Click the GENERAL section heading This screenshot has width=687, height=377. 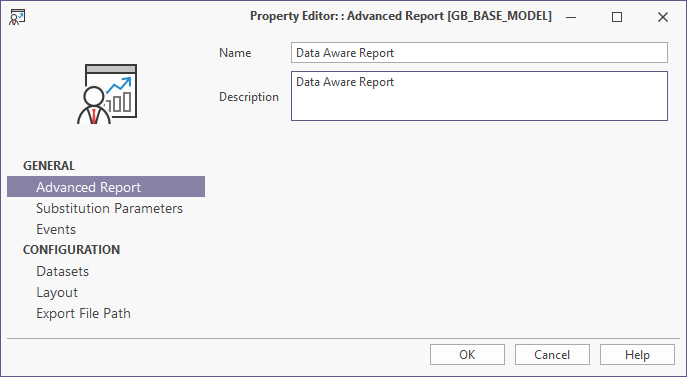[x=49, y=166]
